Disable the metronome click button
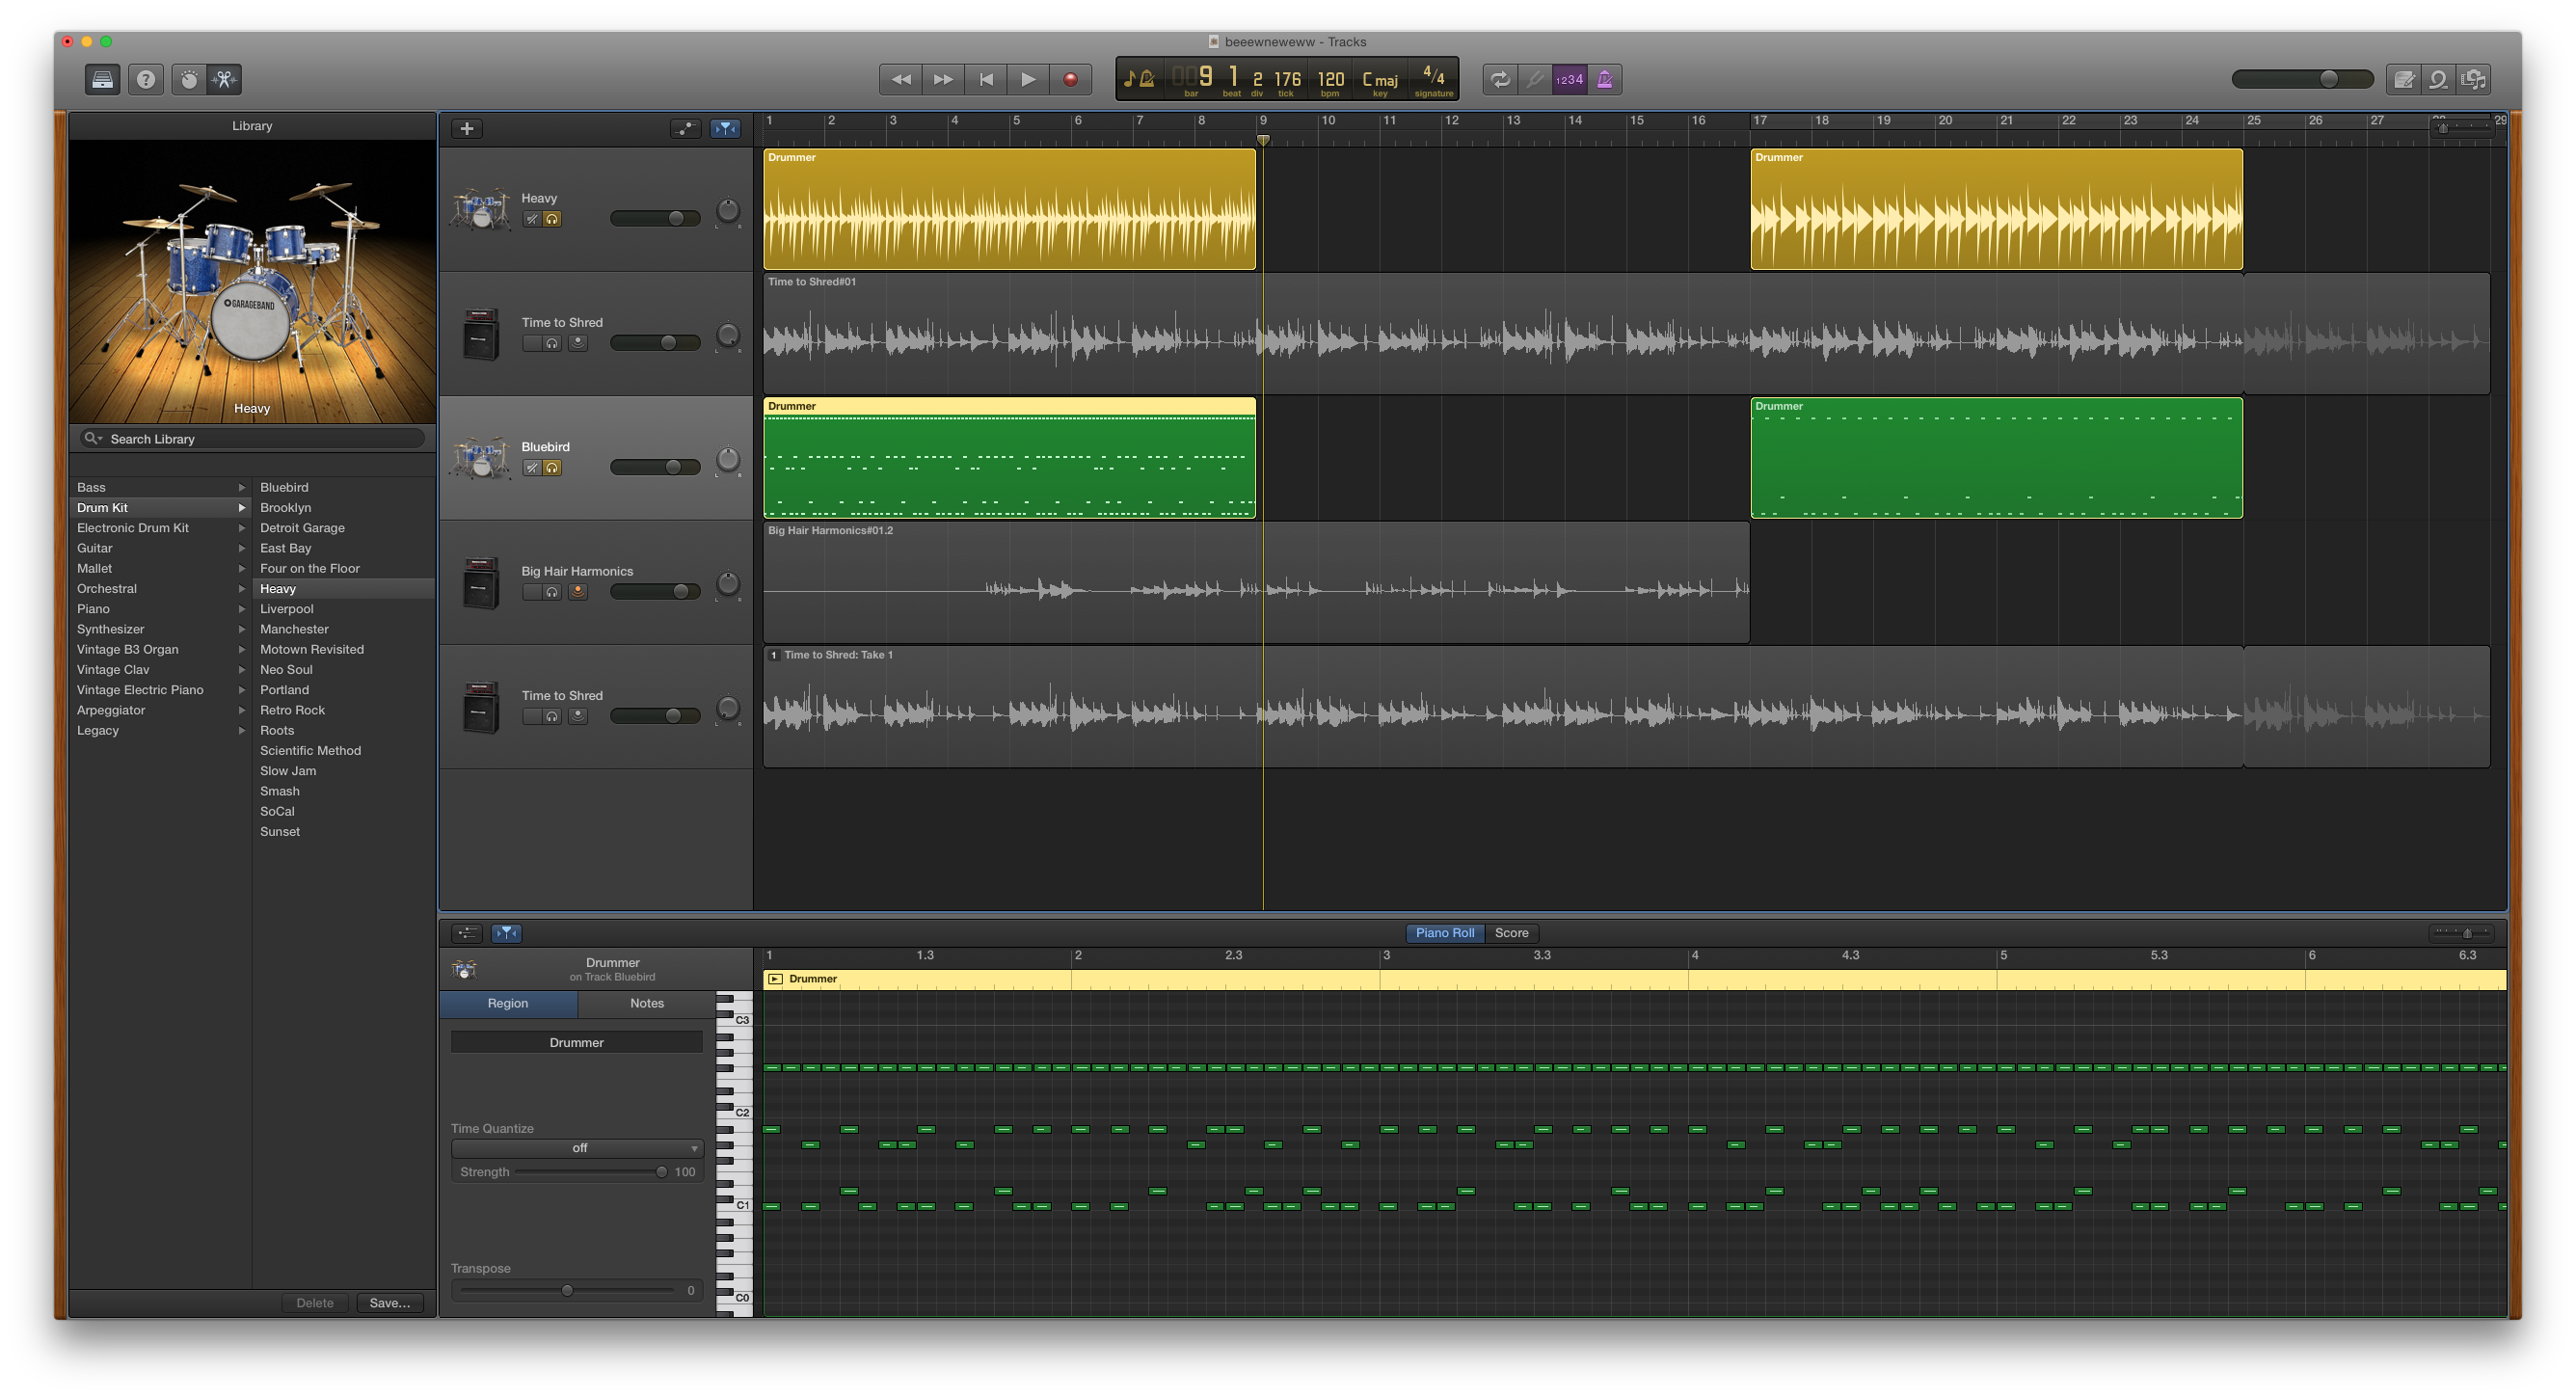The width and height of the screenshot is (2576, 1397). coord(1605,80)
